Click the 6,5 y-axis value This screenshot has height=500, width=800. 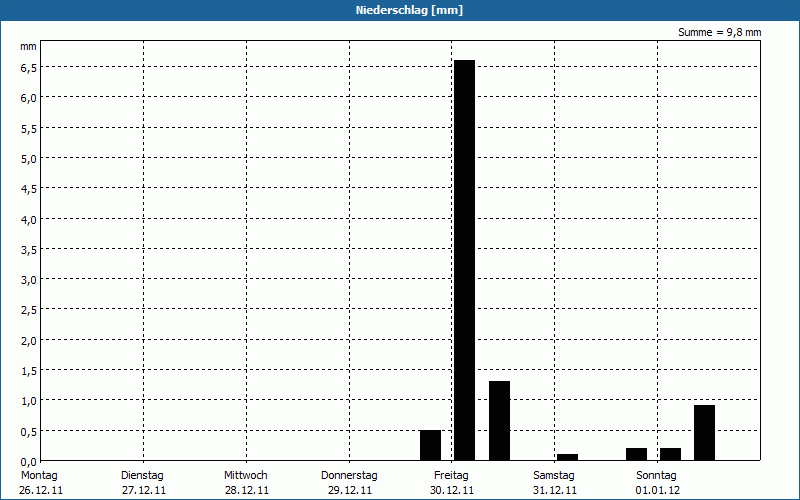tap(29, 68)
